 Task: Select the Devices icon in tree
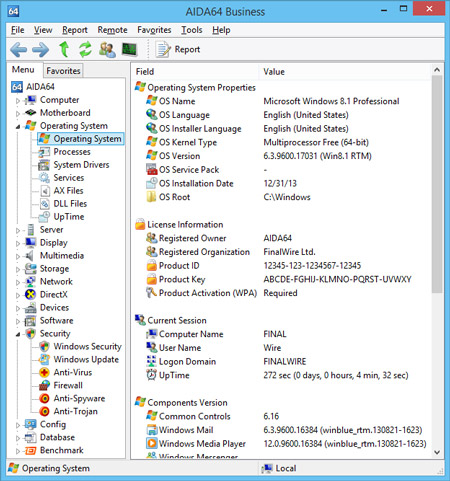pyautogui.click(x=30, y=308)
